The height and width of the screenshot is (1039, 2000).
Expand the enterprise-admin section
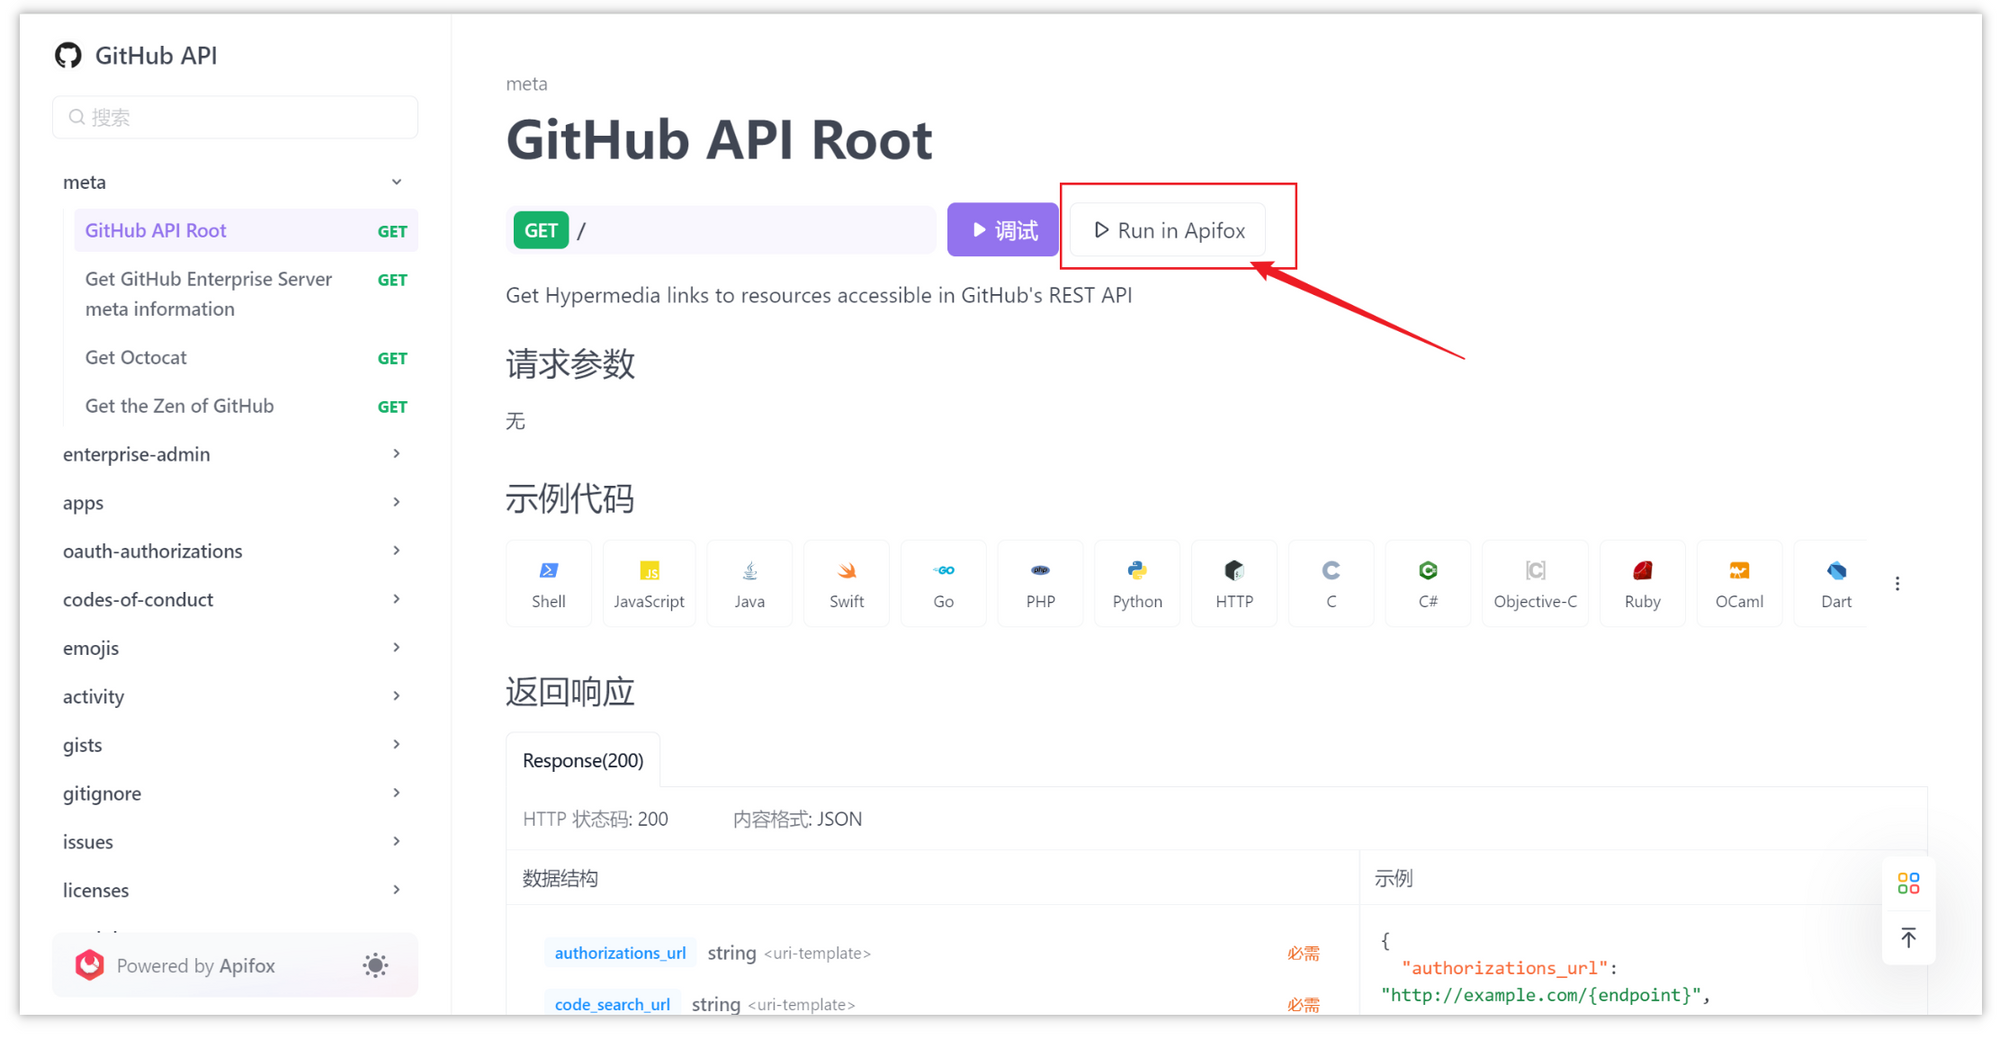(235, 454)
